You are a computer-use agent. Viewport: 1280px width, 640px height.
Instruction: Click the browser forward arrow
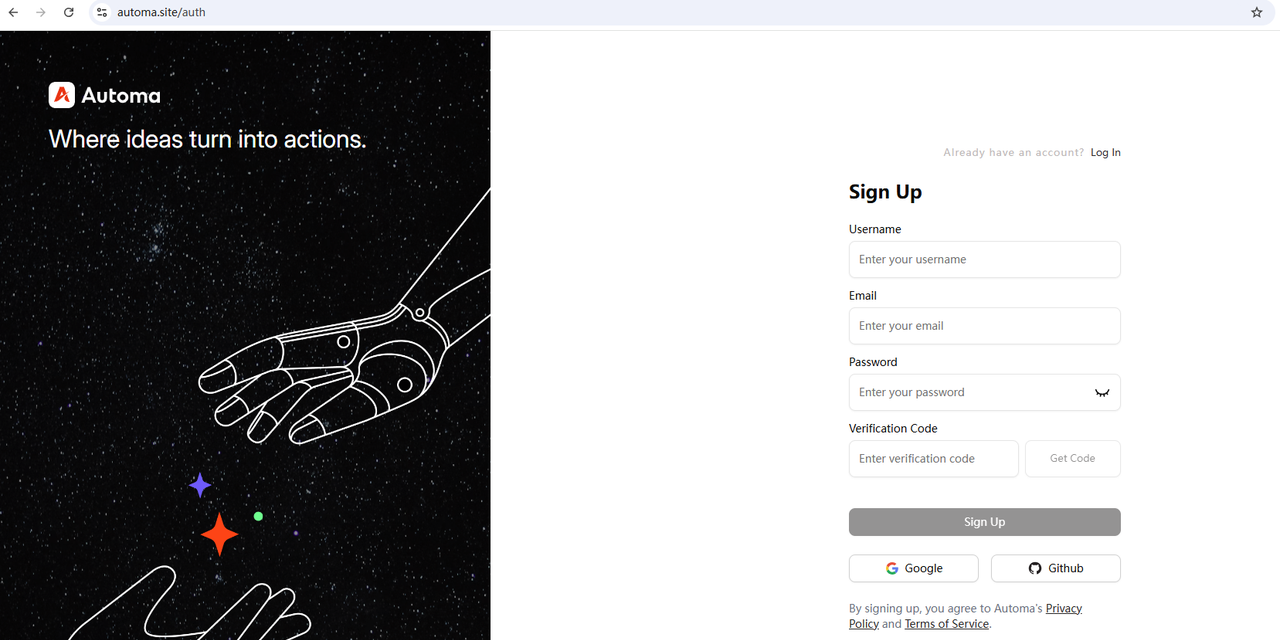[x=40, y=12]
